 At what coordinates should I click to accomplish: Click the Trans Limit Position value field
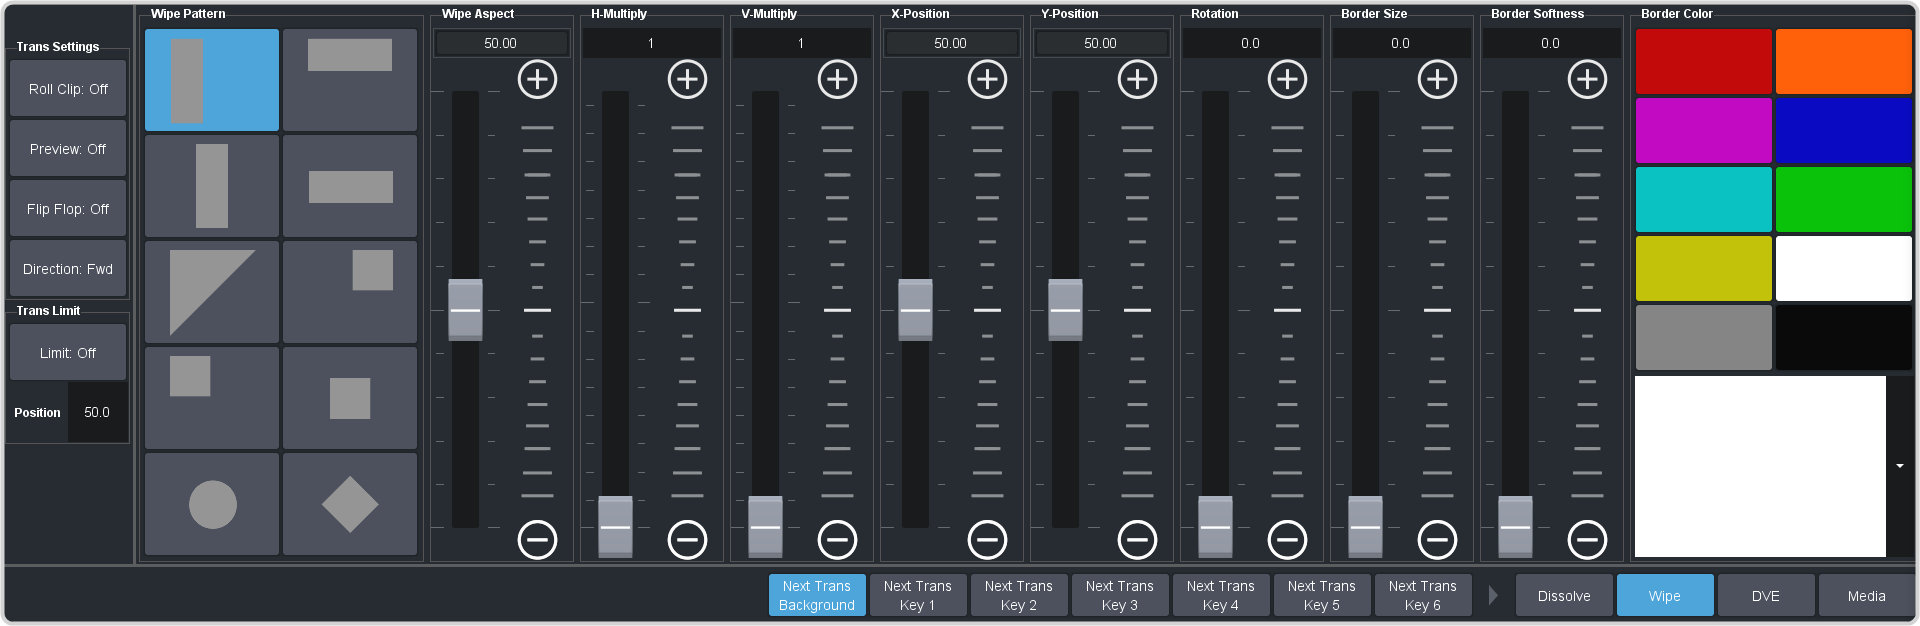click(97, 412)
